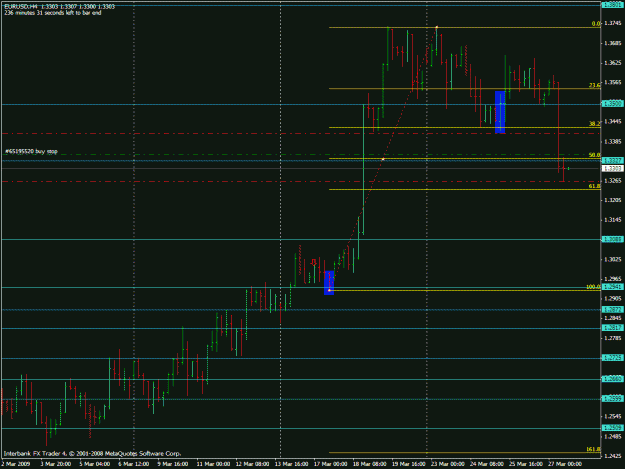Image resolution: width=625 pixels, height=469 pixels.
Task: Click the 1.2965 price scale value
Action: (x=613, y=279)
